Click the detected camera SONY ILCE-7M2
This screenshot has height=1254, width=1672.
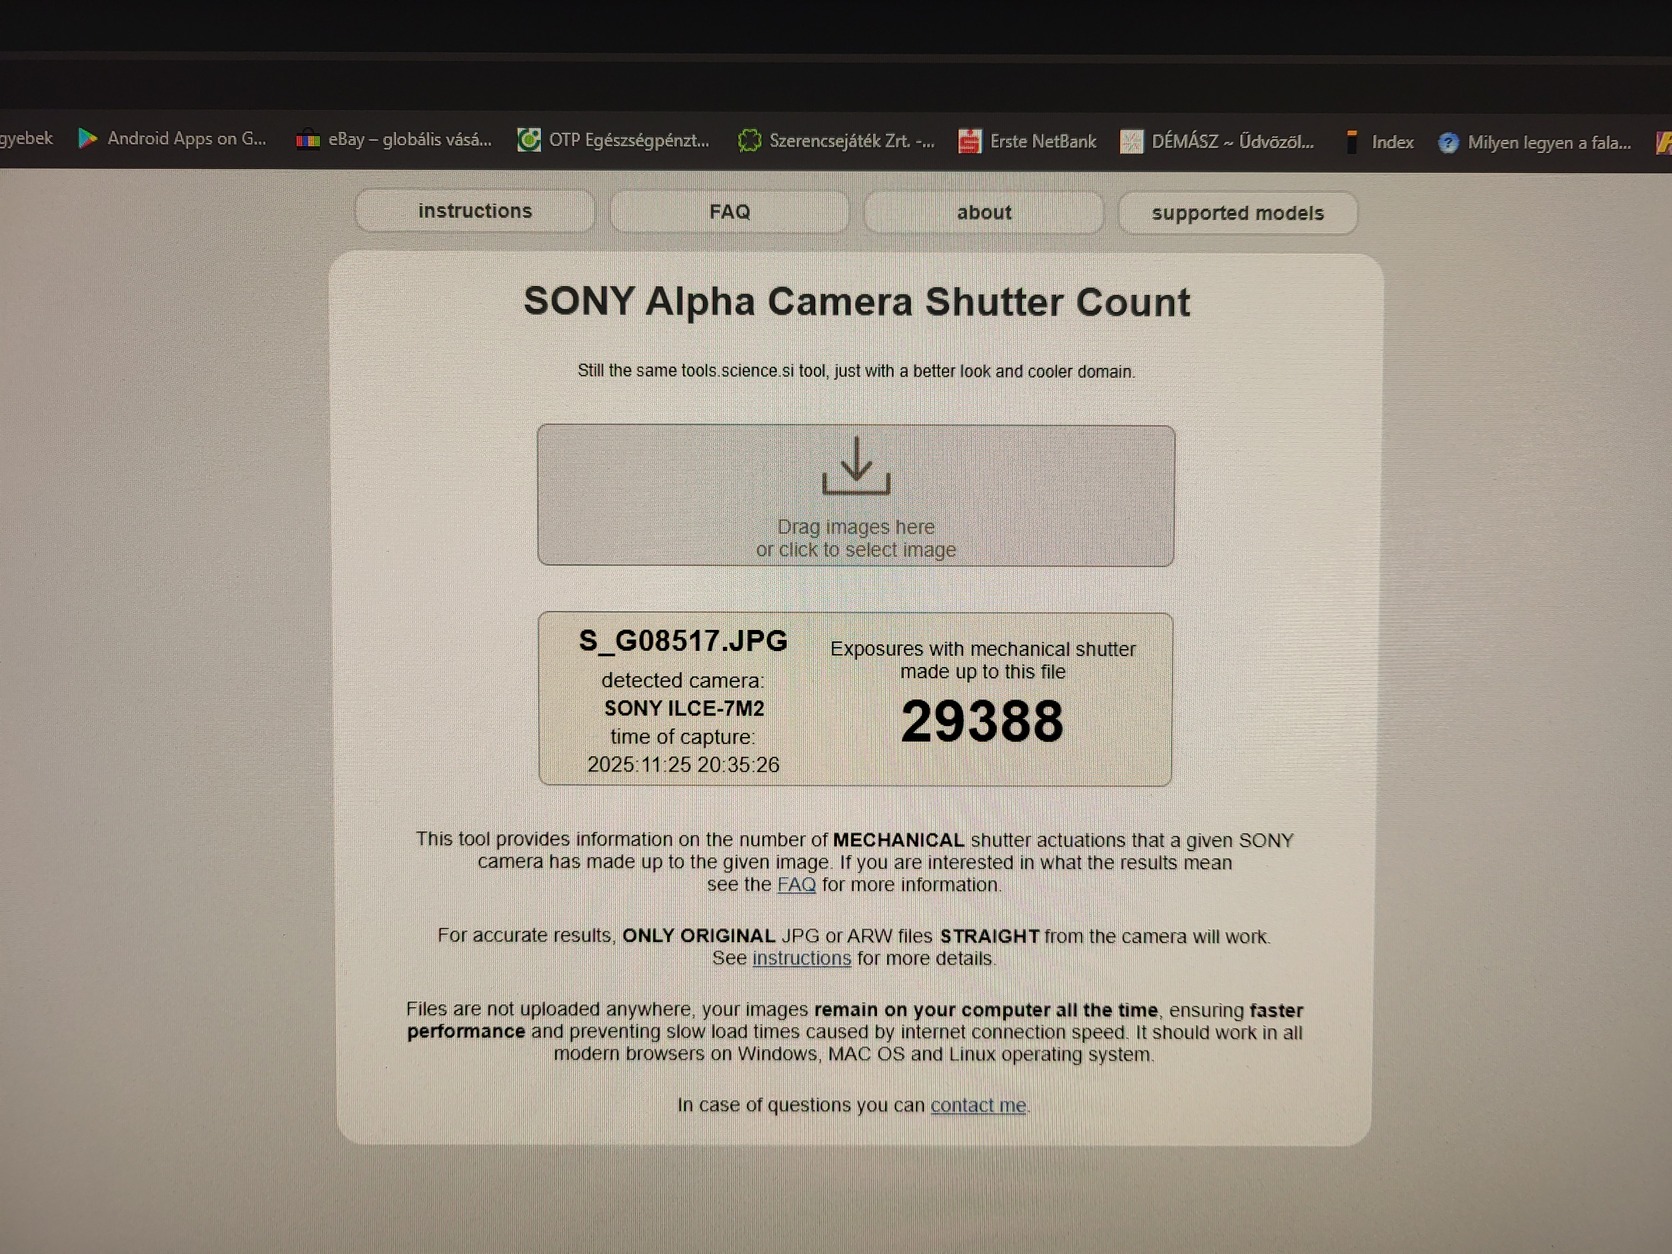click(684, 708)
